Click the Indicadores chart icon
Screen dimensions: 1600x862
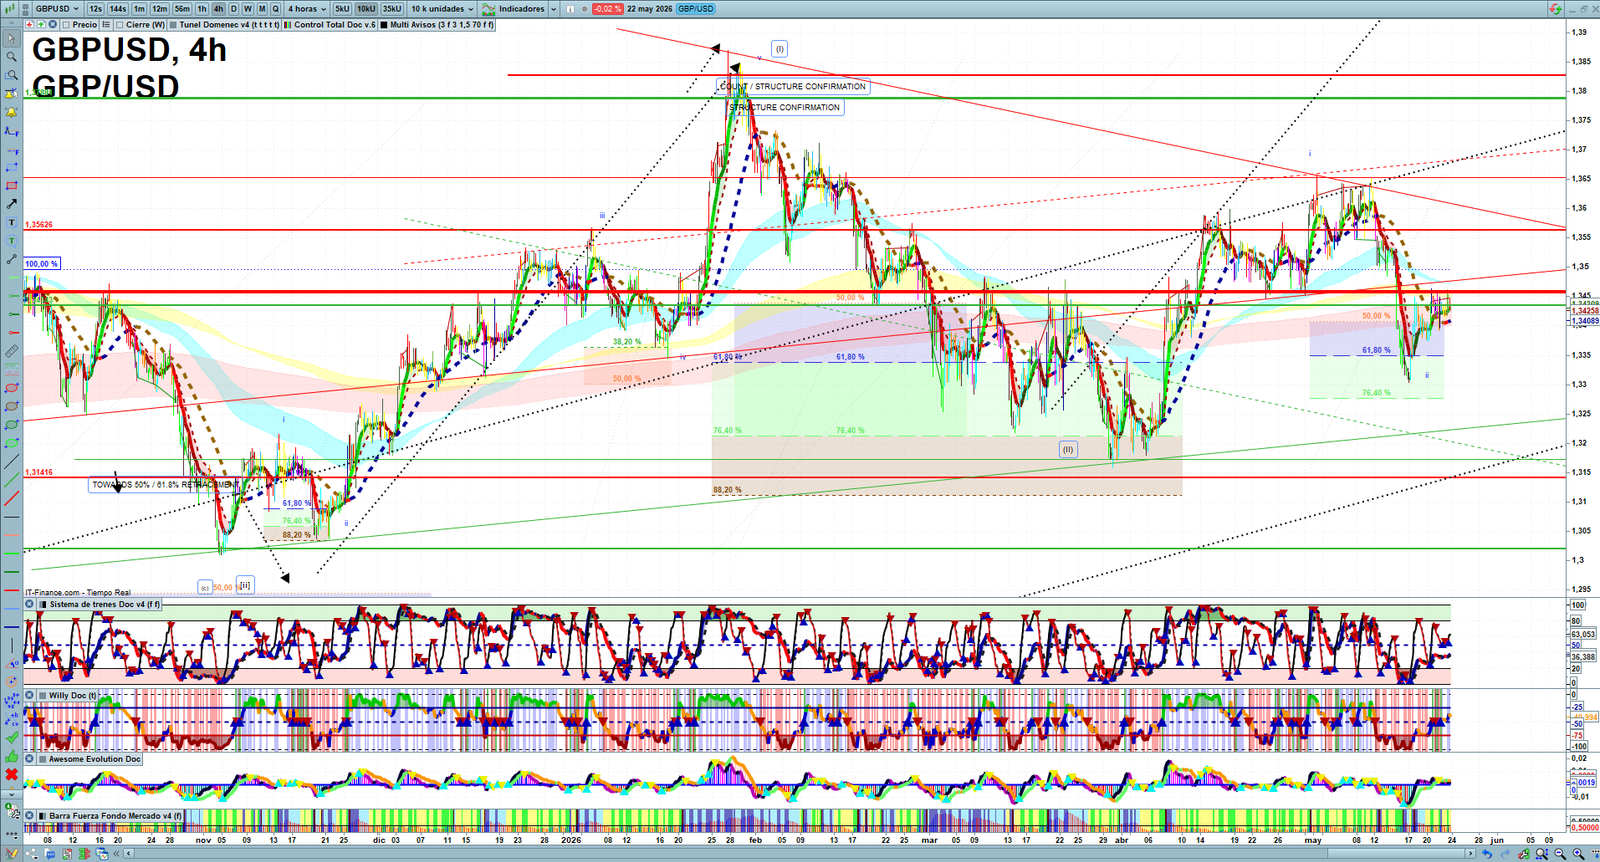[x=488, y=9]
